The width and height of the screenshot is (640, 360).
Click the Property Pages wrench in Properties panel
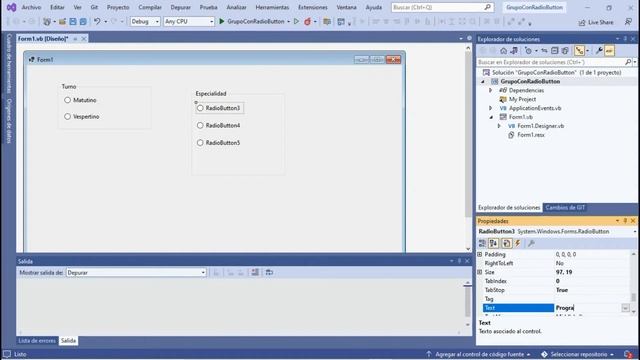[531, 243]
